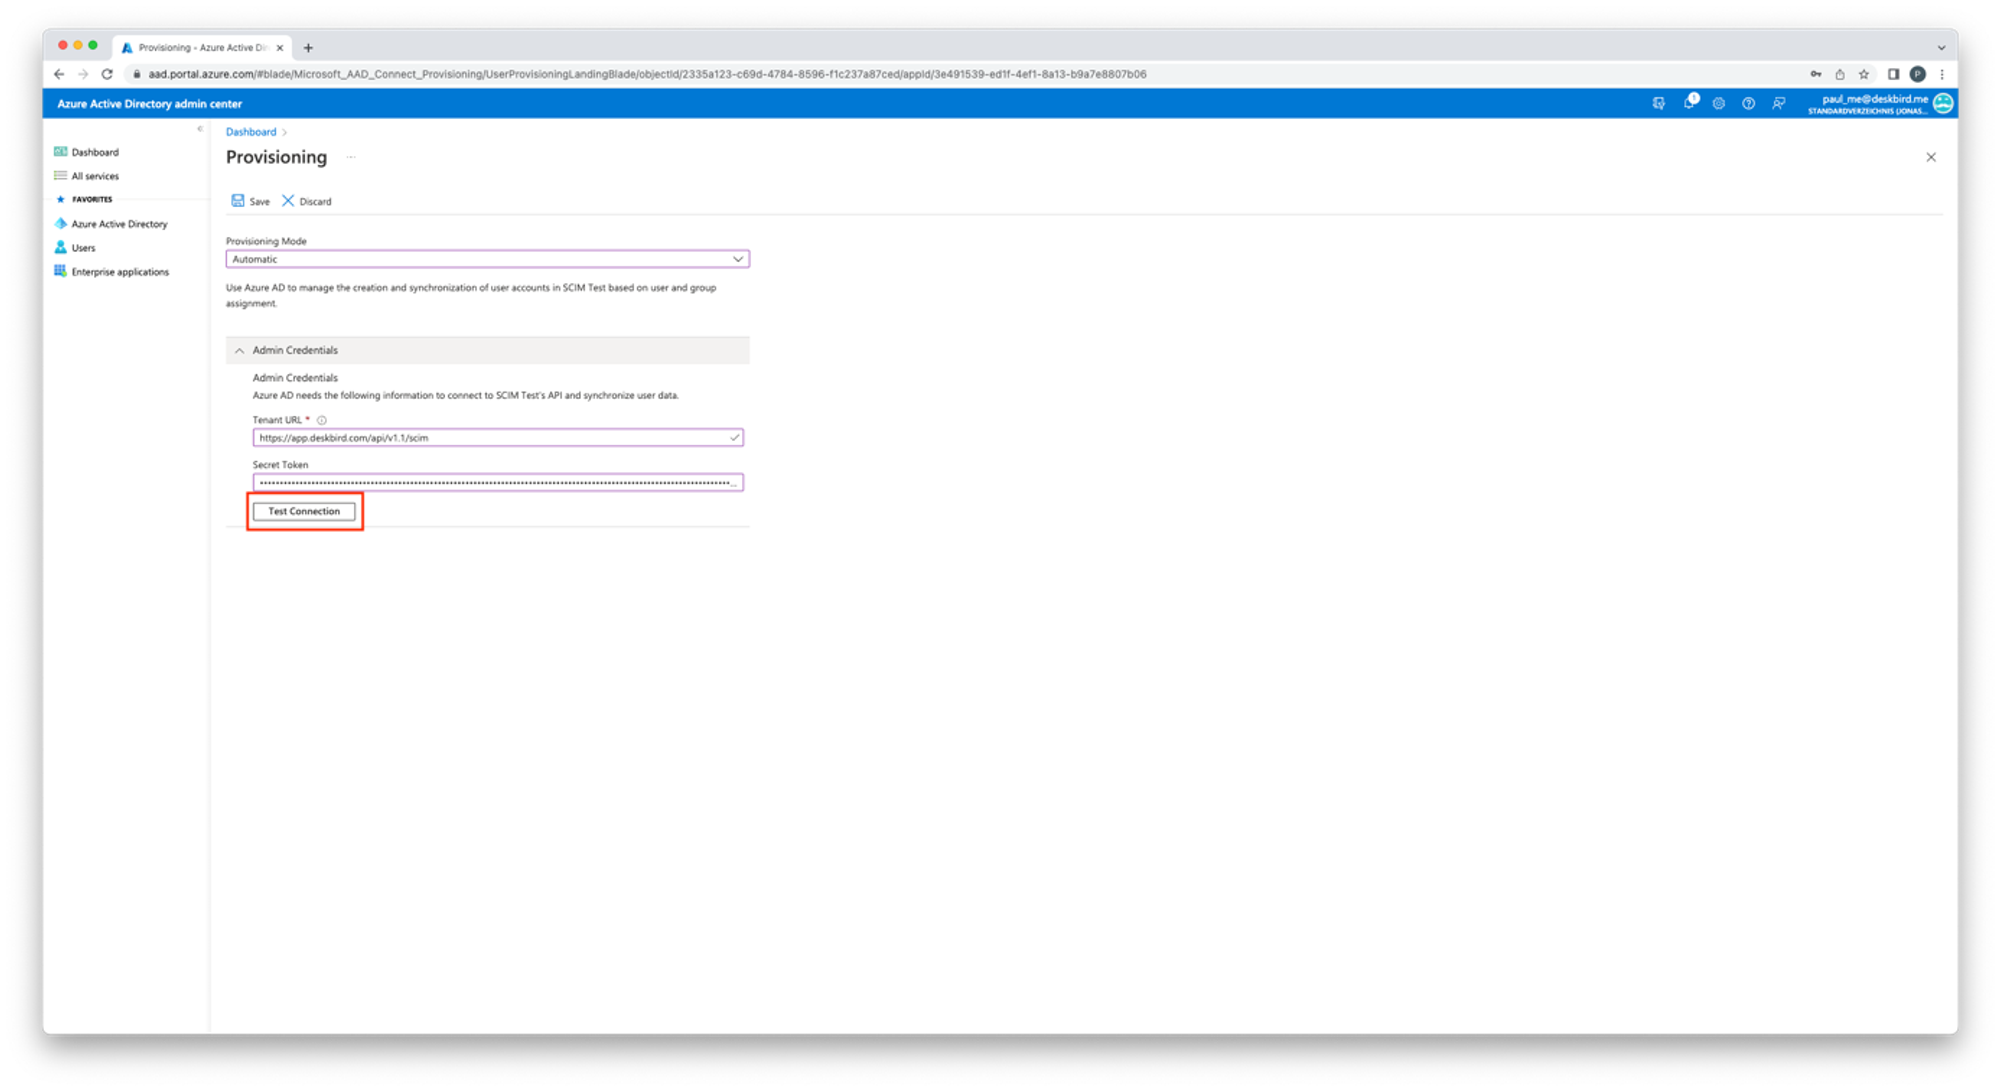Click the Secret Token field
2000x1089 pixels.
click(497, 483)
